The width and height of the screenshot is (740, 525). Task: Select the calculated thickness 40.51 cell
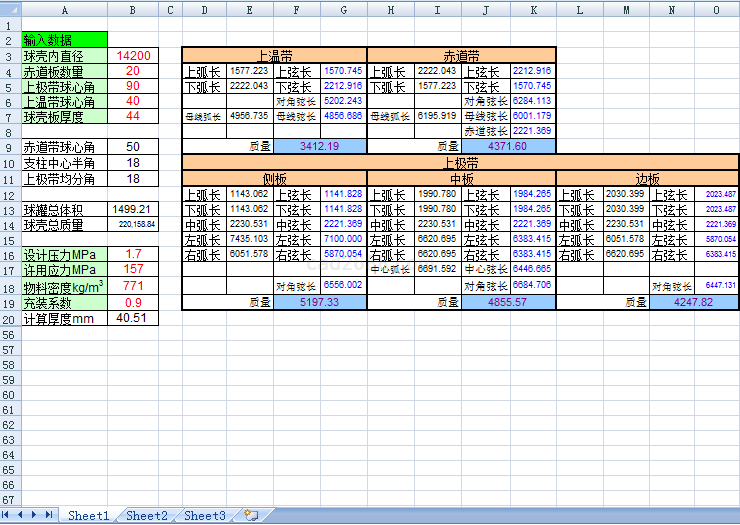(x=132, y=318)
